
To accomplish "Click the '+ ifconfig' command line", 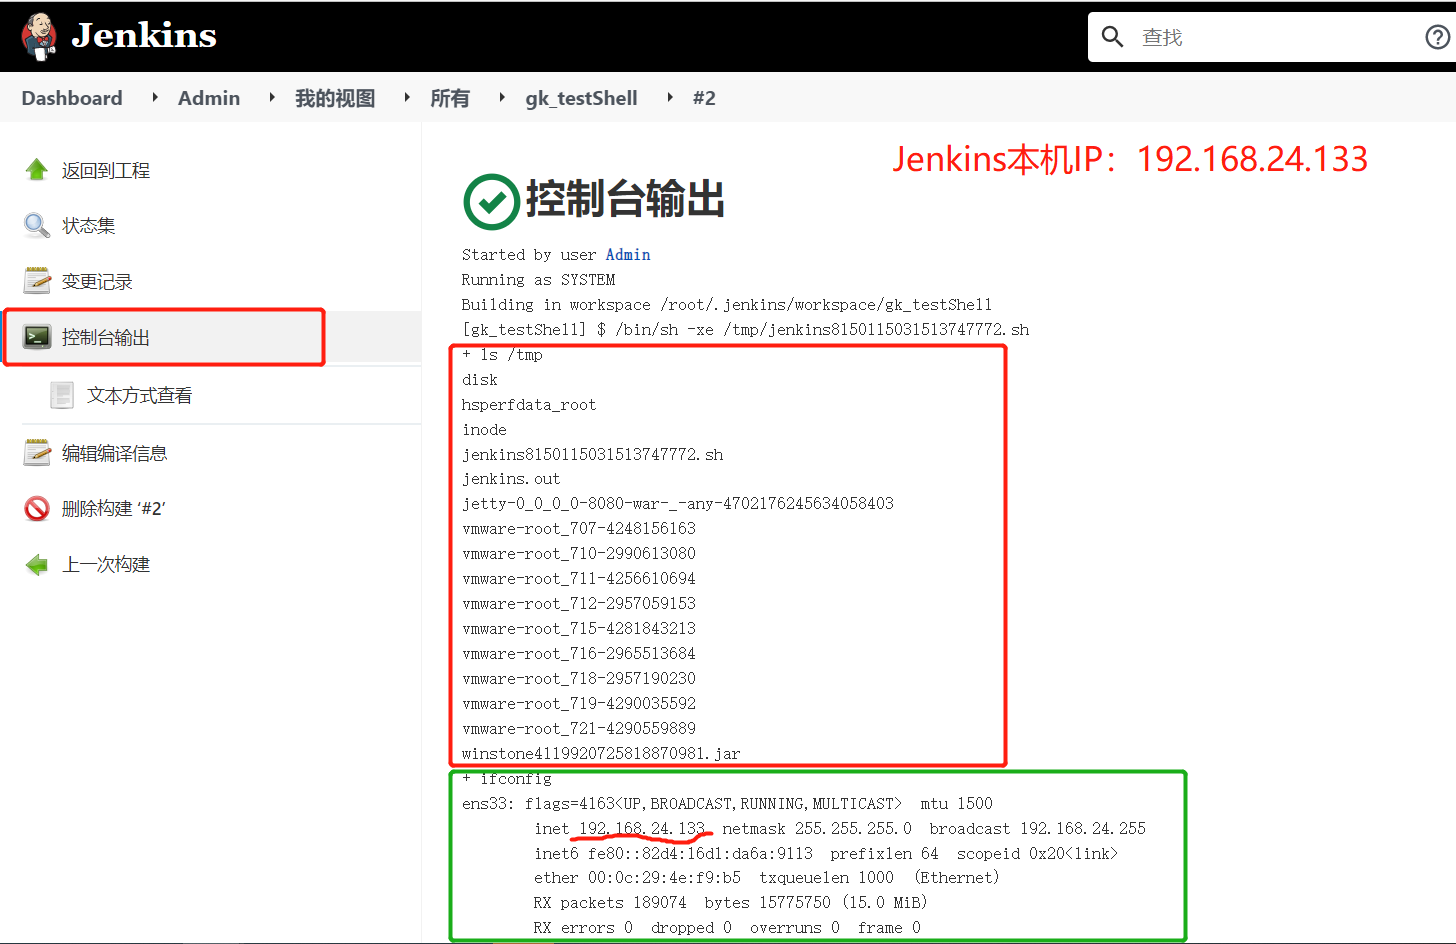I will pyautogui.click(x=507, y=779).
